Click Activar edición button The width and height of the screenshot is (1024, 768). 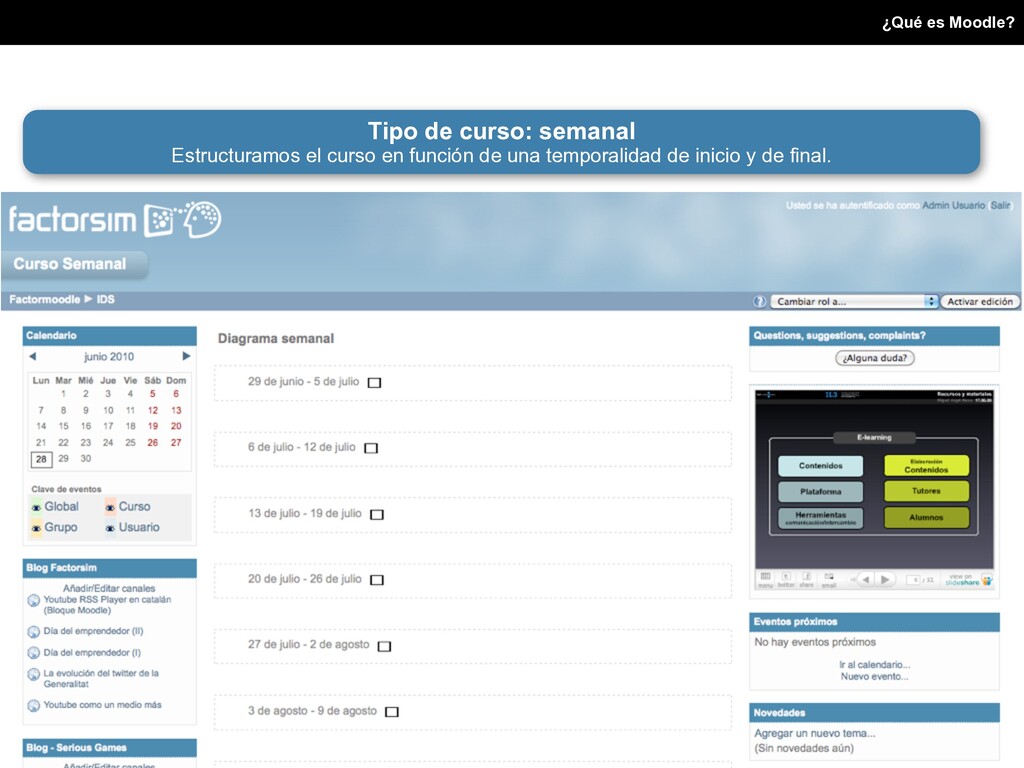pos(980,301)
